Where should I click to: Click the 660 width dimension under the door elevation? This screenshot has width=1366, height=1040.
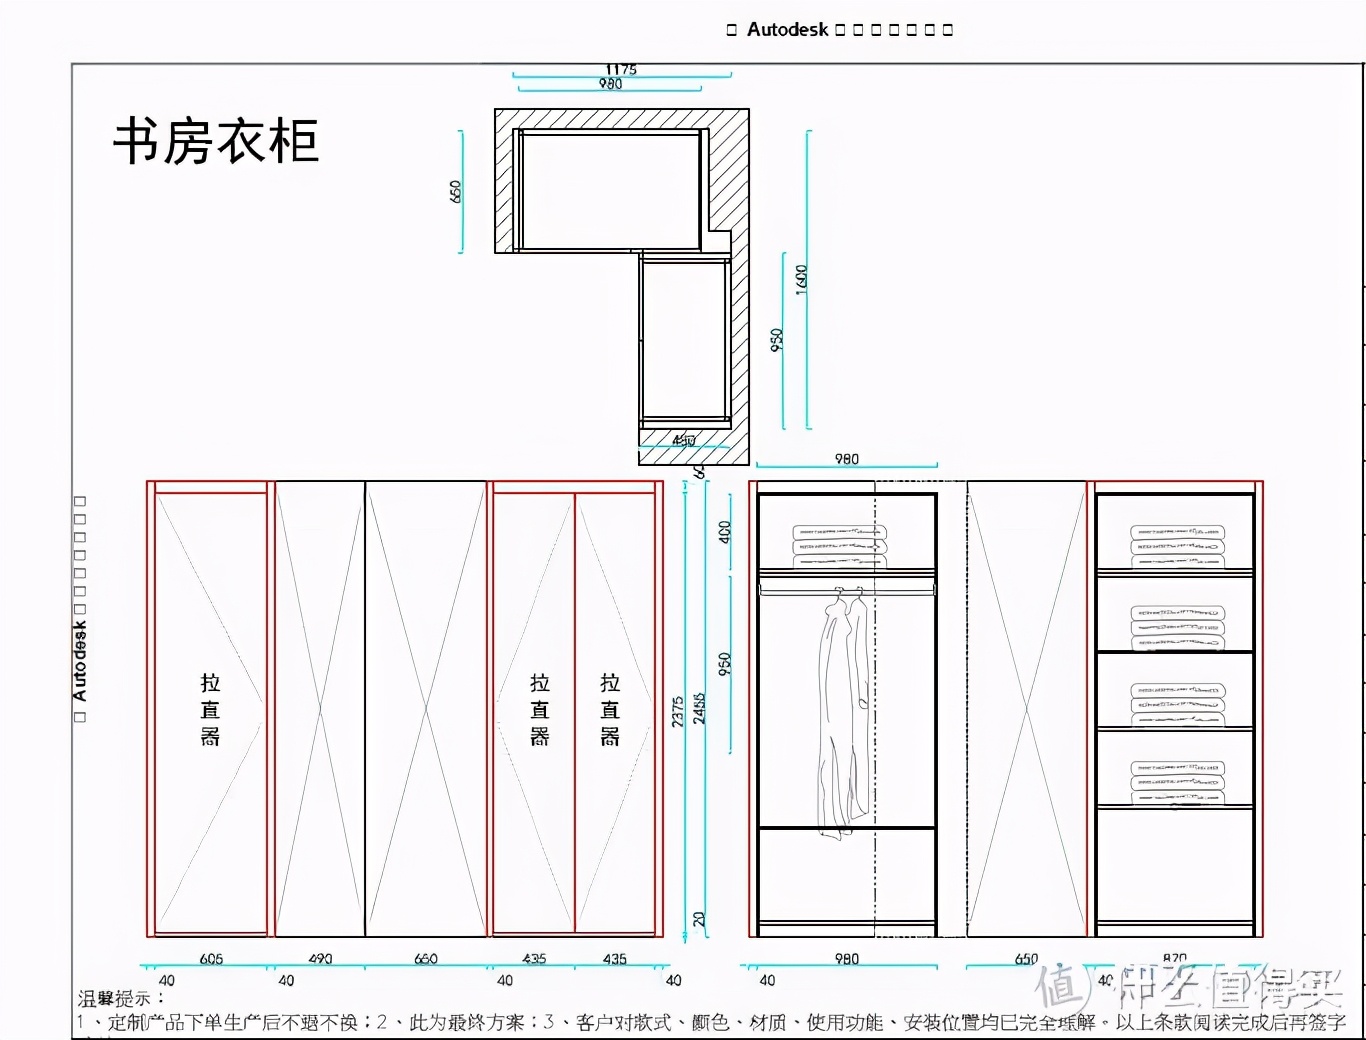pyautogui.click(x=426, y=959)
